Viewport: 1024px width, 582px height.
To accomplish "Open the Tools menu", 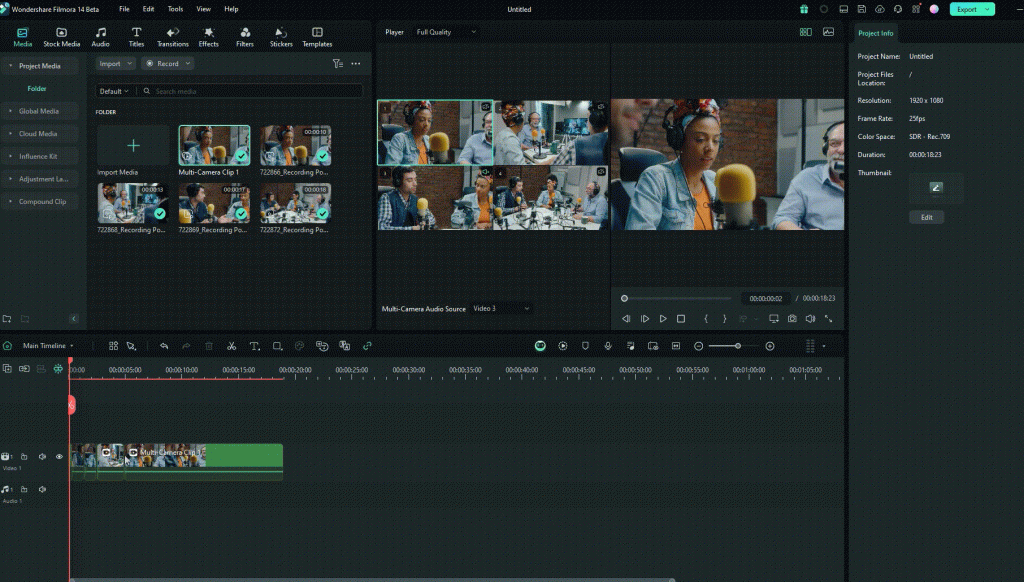I will click(x=175, y=9).
